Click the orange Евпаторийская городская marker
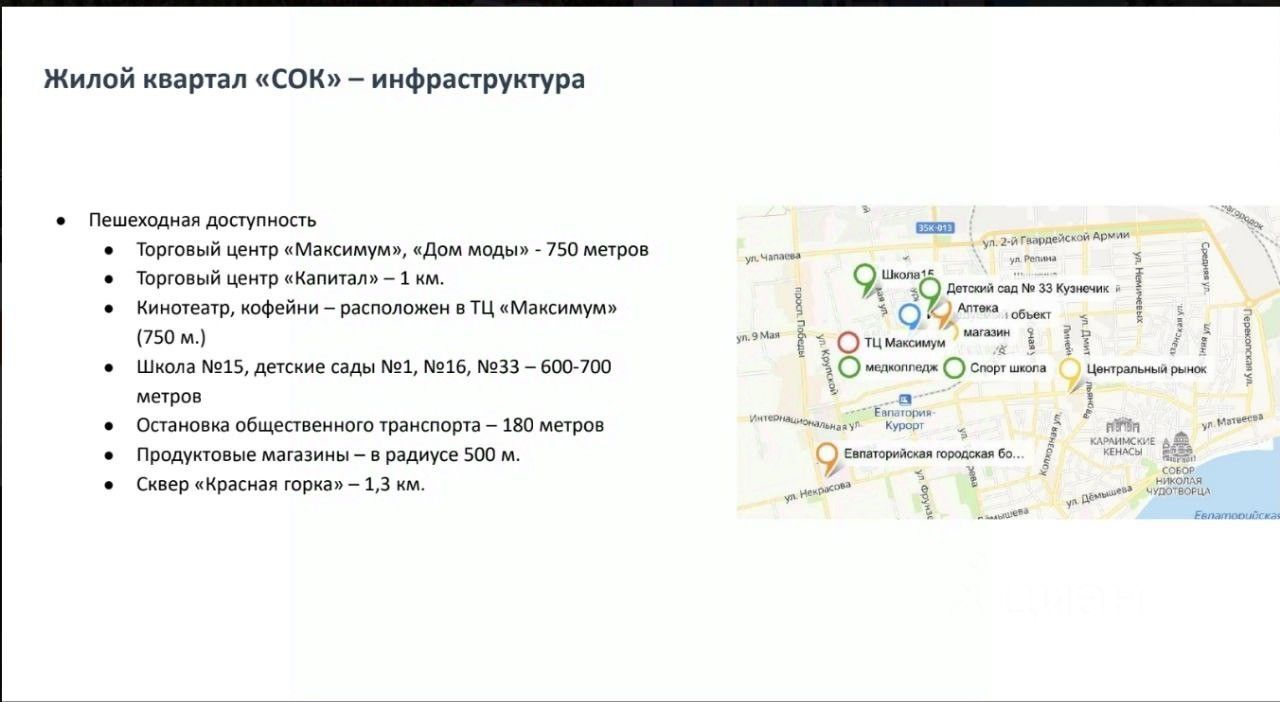Viewport: 1280px width, 702px height. click(827, 458)
